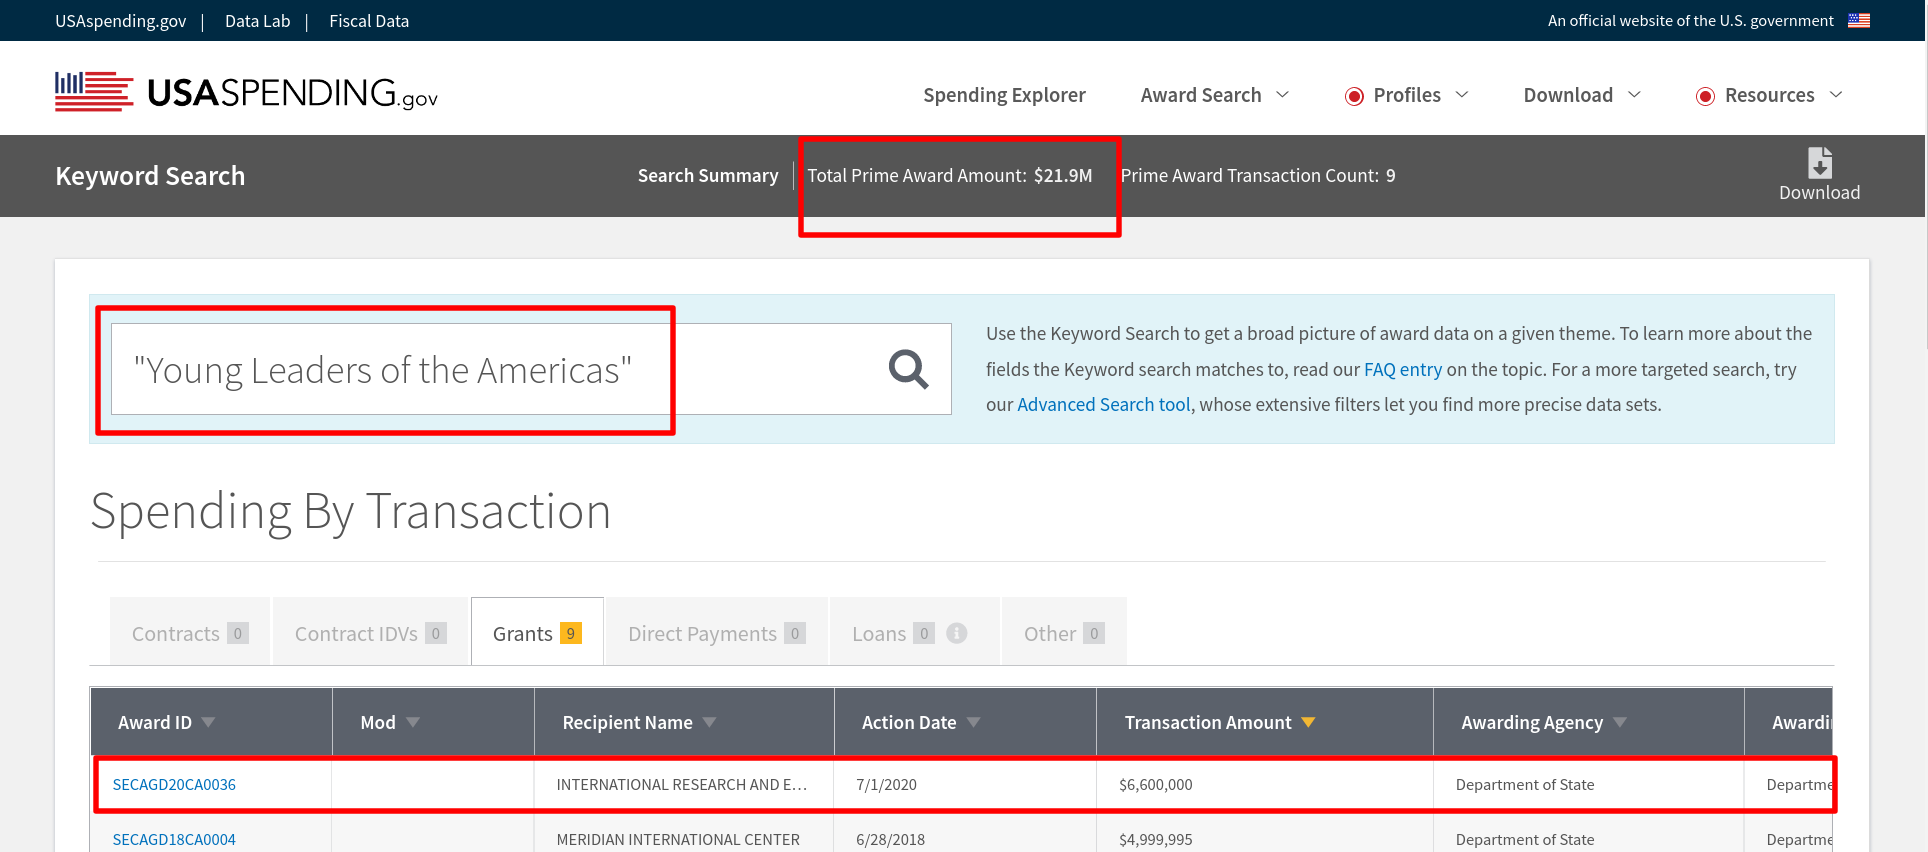Click the Keyword Search page title
Image resolution: width=1928 pixels, height=852 pixels.
(150, 176)
